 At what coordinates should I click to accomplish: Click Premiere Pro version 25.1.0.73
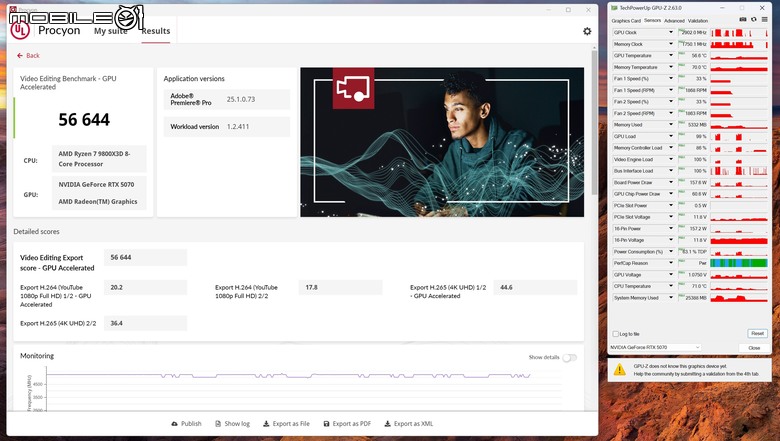[x=241, y=99]
